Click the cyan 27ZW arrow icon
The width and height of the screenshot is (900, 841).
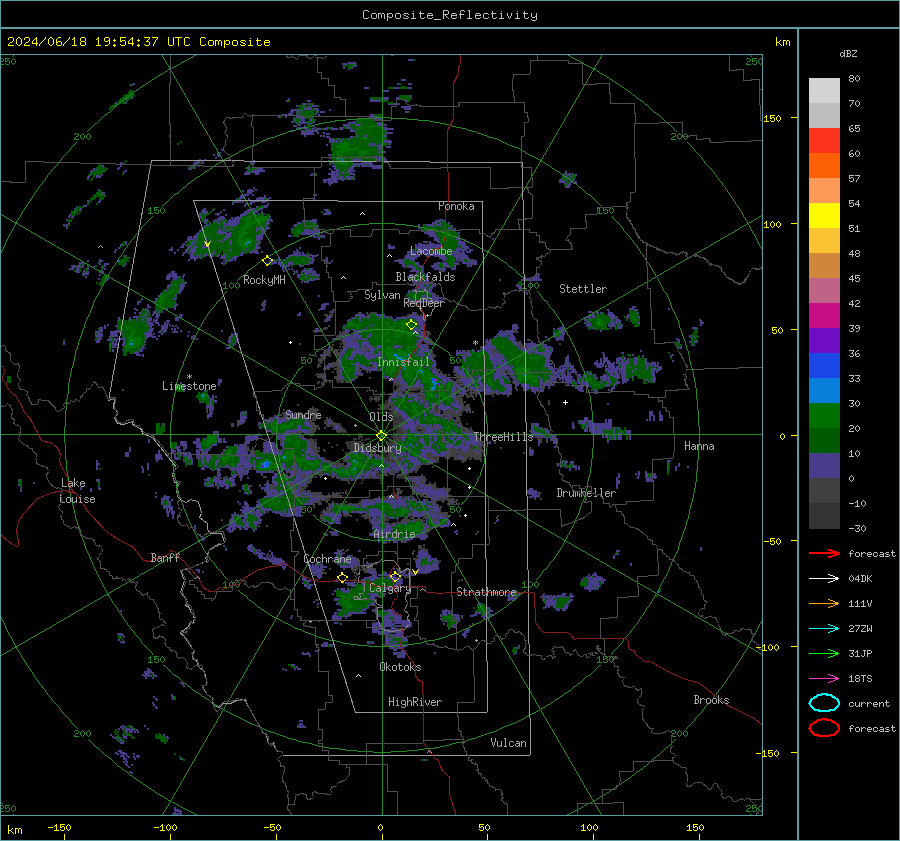(824, 629)
